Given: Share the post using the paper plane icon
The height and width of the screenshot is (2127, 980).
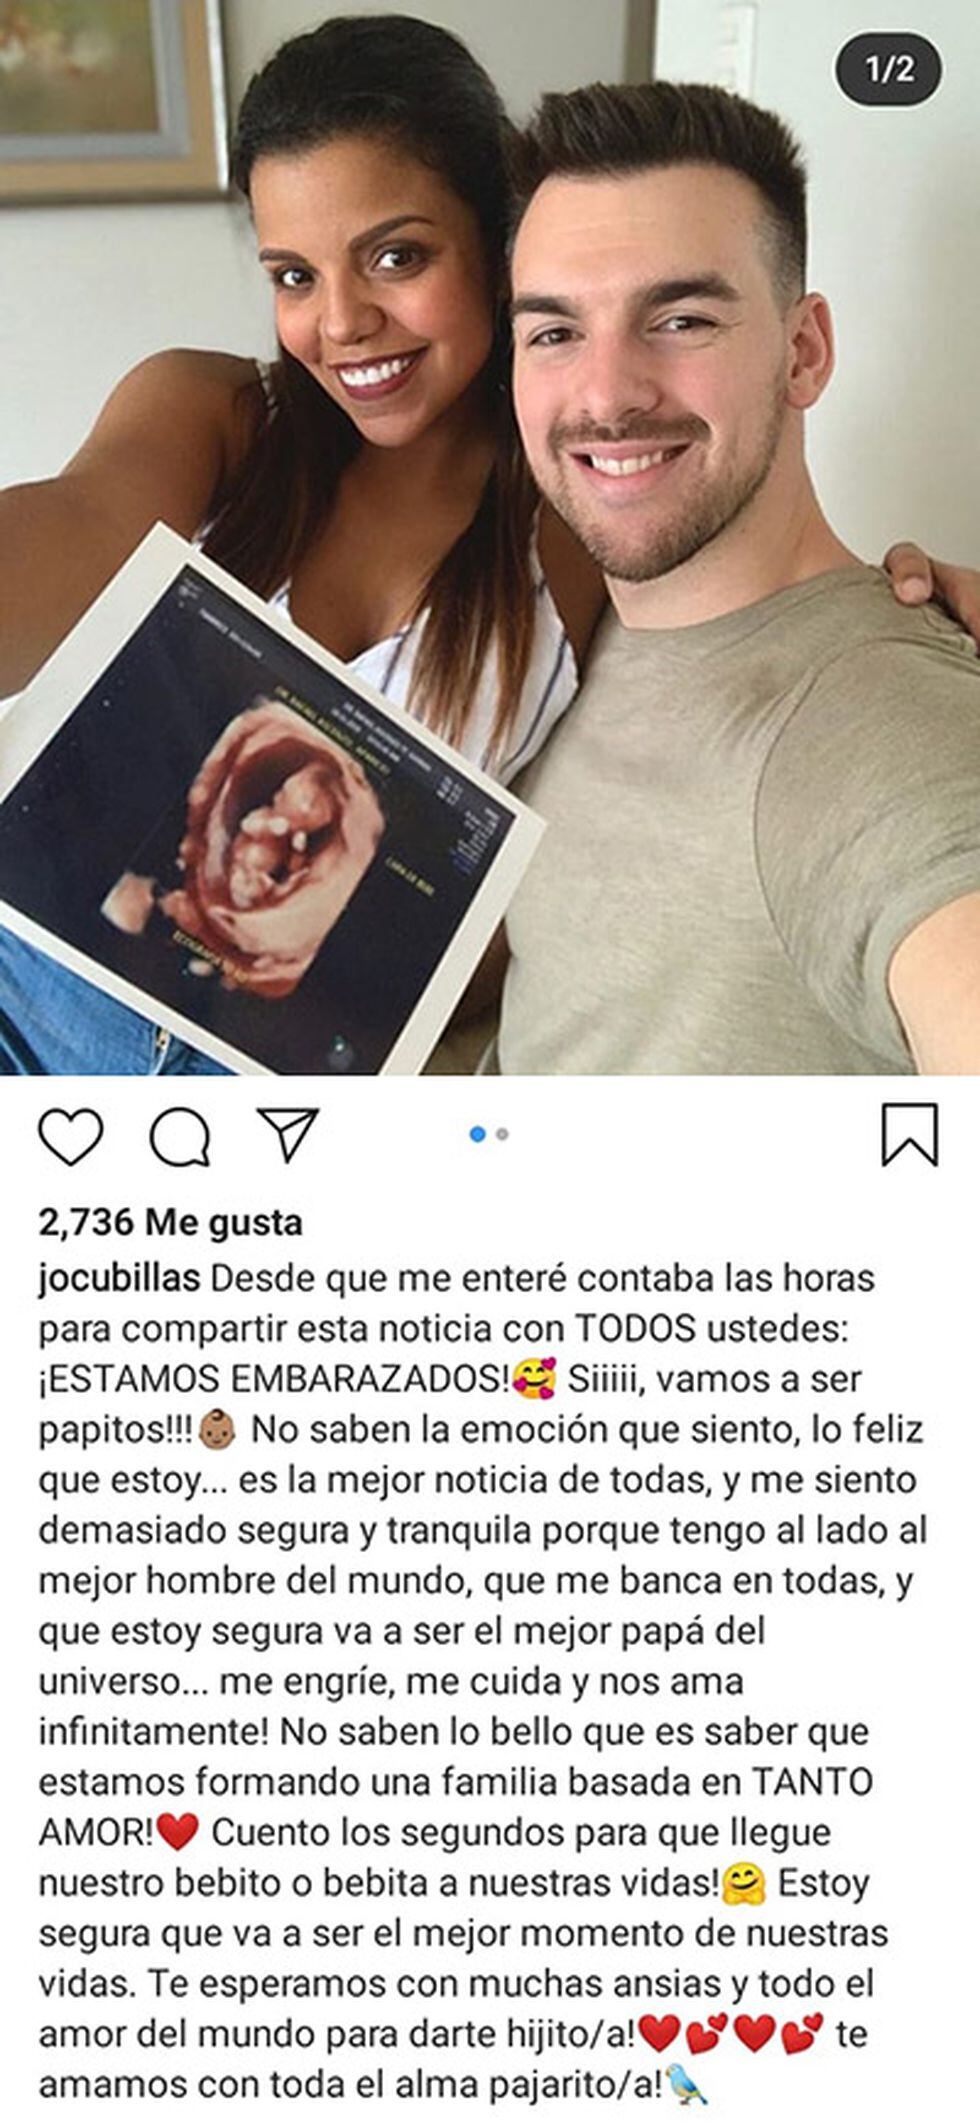Looking at the screenshot, I should pyautogui.click(x=287, y=1134).
